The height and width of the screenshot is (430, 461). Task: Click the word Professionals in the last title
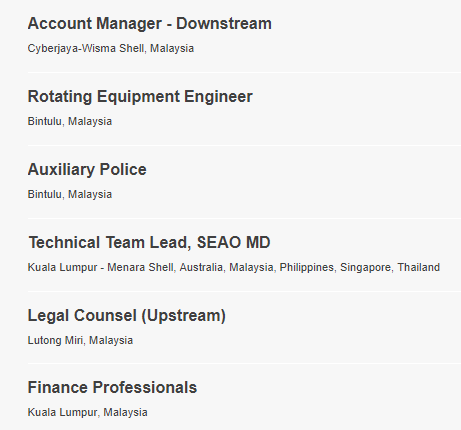[145, 388]
